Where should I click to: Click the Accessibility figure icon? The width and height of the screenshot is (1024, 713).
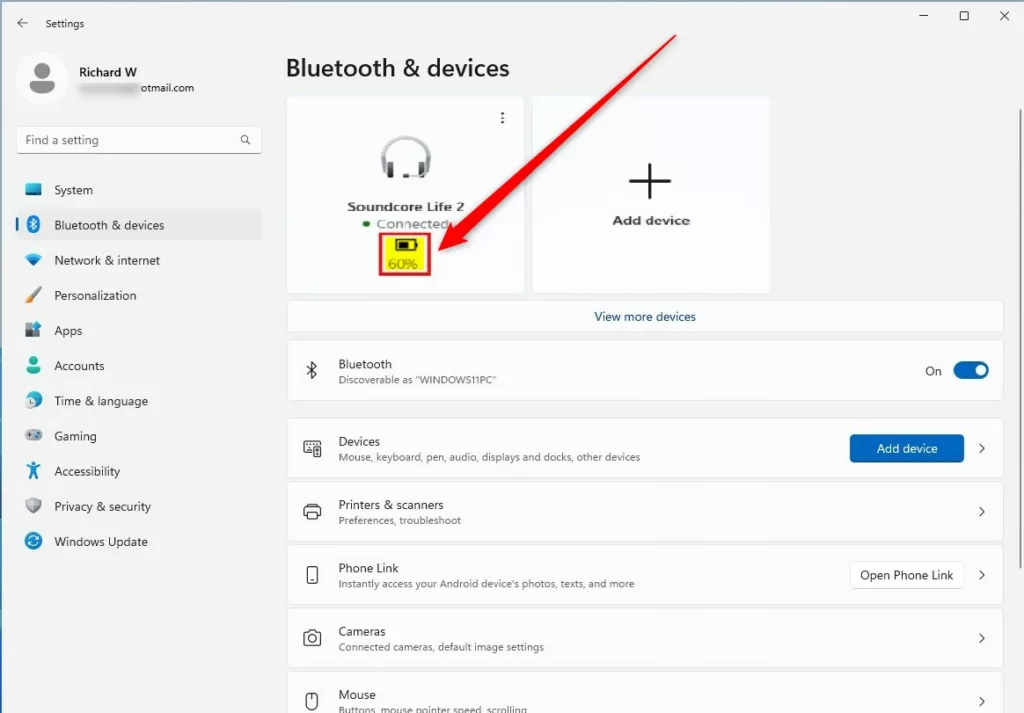pos(33,470)
